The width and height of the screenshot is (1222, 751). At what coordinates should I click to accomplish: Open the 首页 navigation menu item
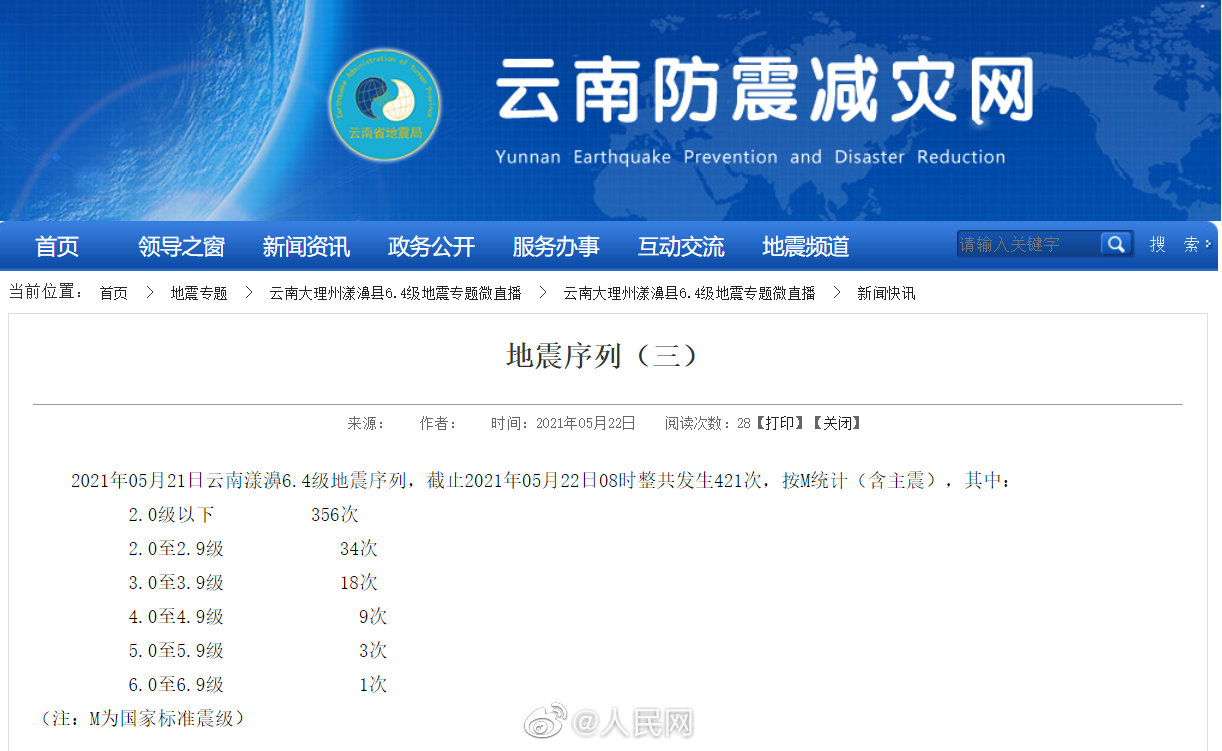[x=57, y=247]
